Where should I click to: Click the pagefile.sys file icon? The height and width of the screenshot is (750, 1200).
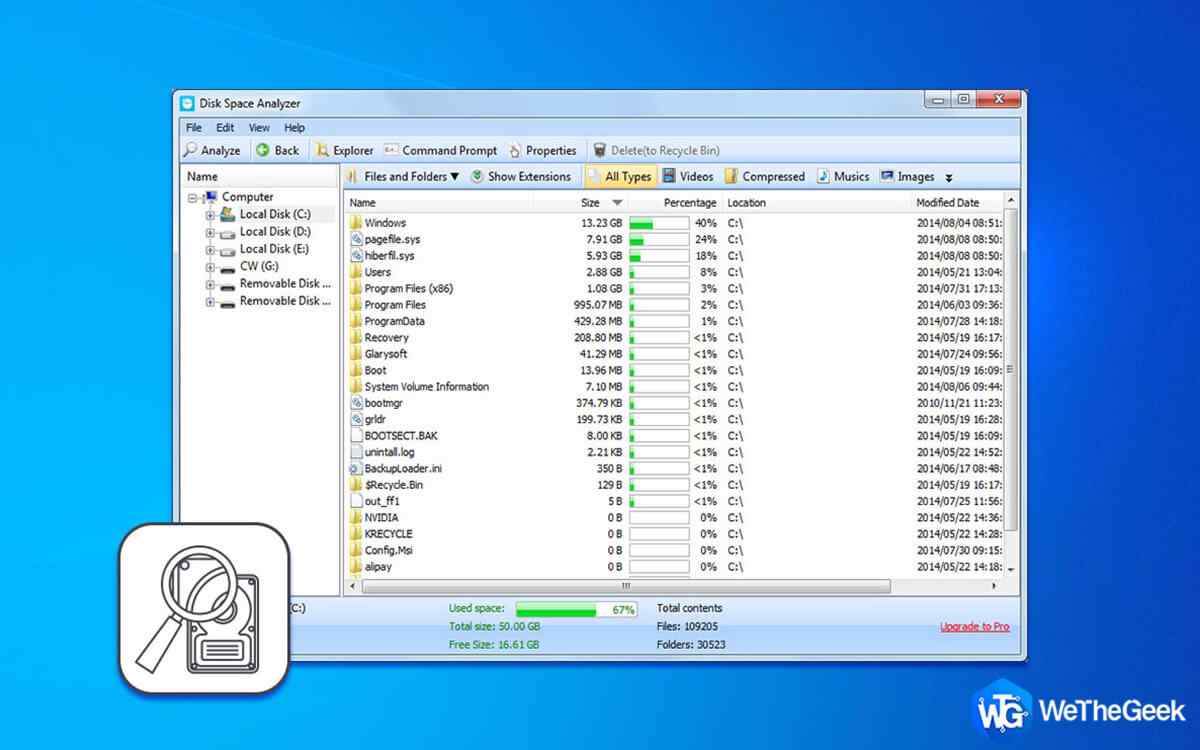[x=356, y=239]
